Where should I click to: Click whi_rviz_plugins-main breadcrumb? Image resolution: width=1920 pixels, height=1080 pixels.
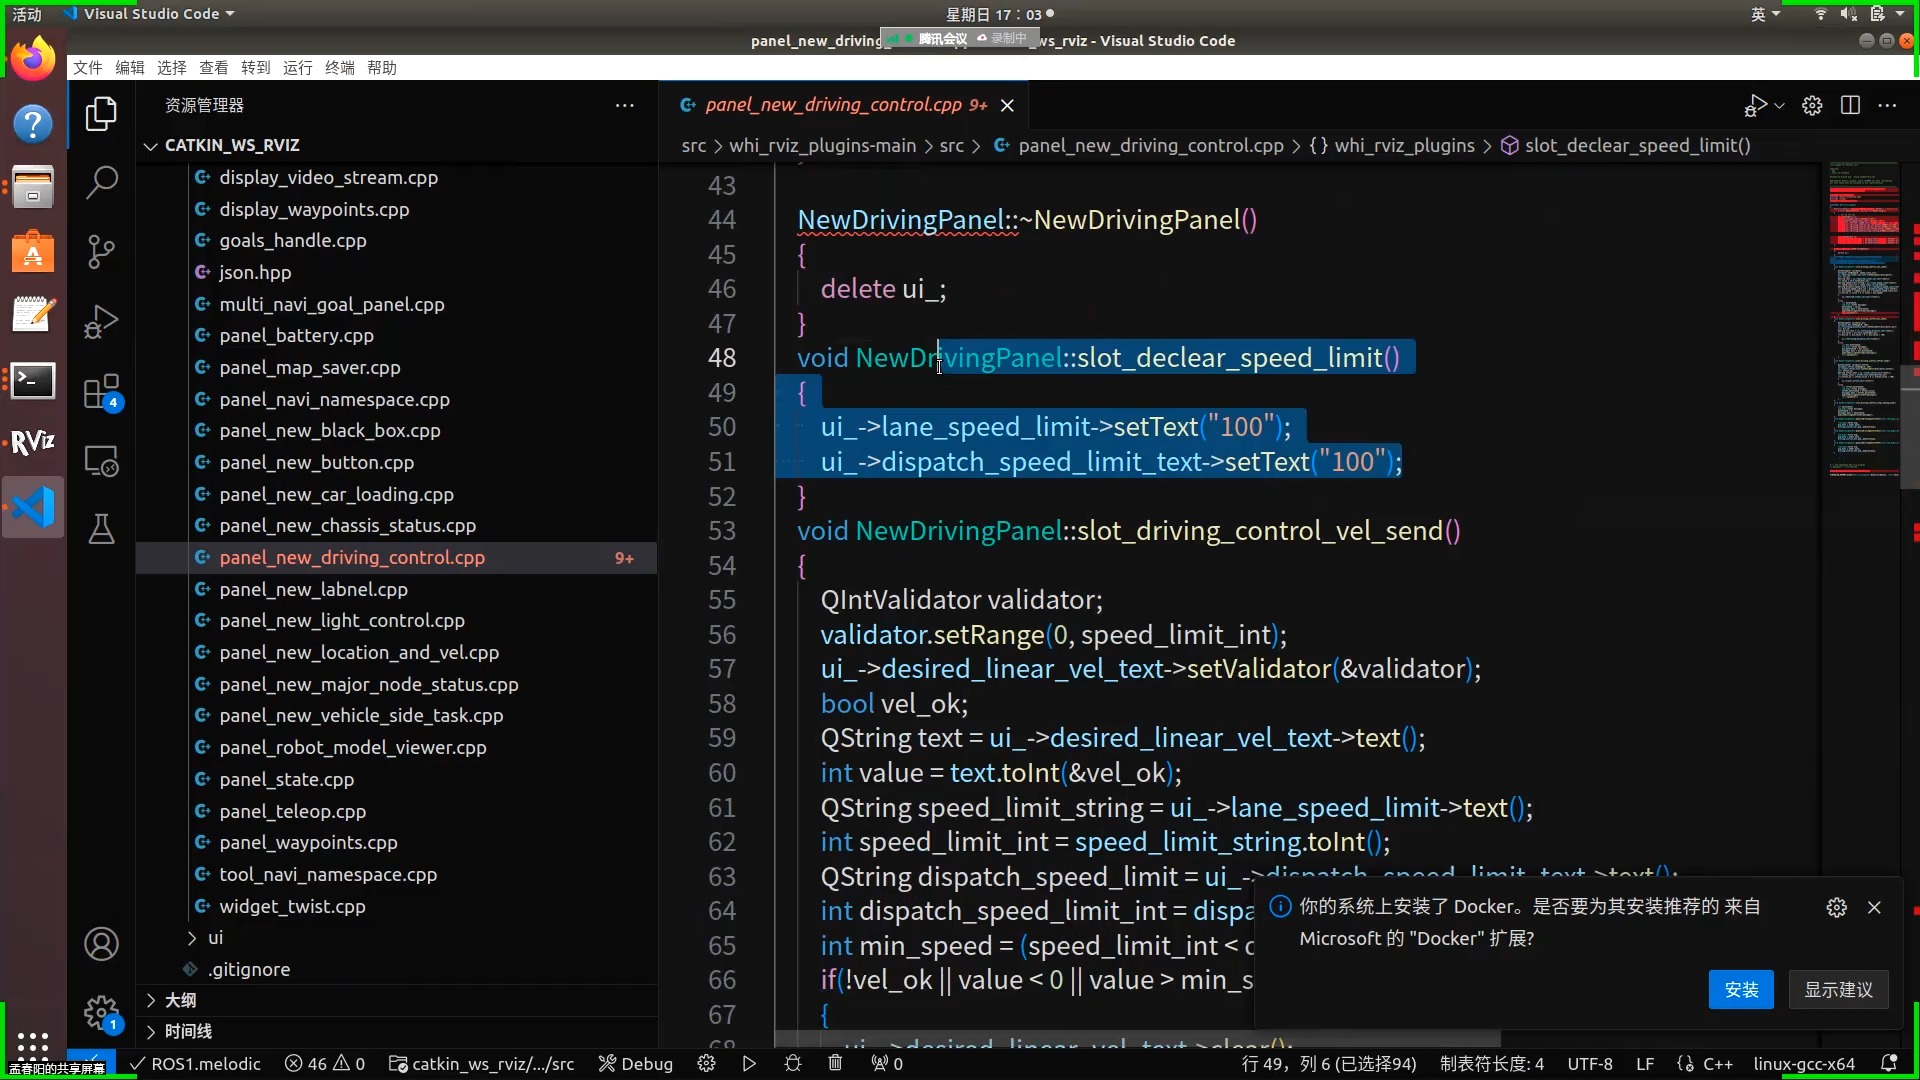822,146
